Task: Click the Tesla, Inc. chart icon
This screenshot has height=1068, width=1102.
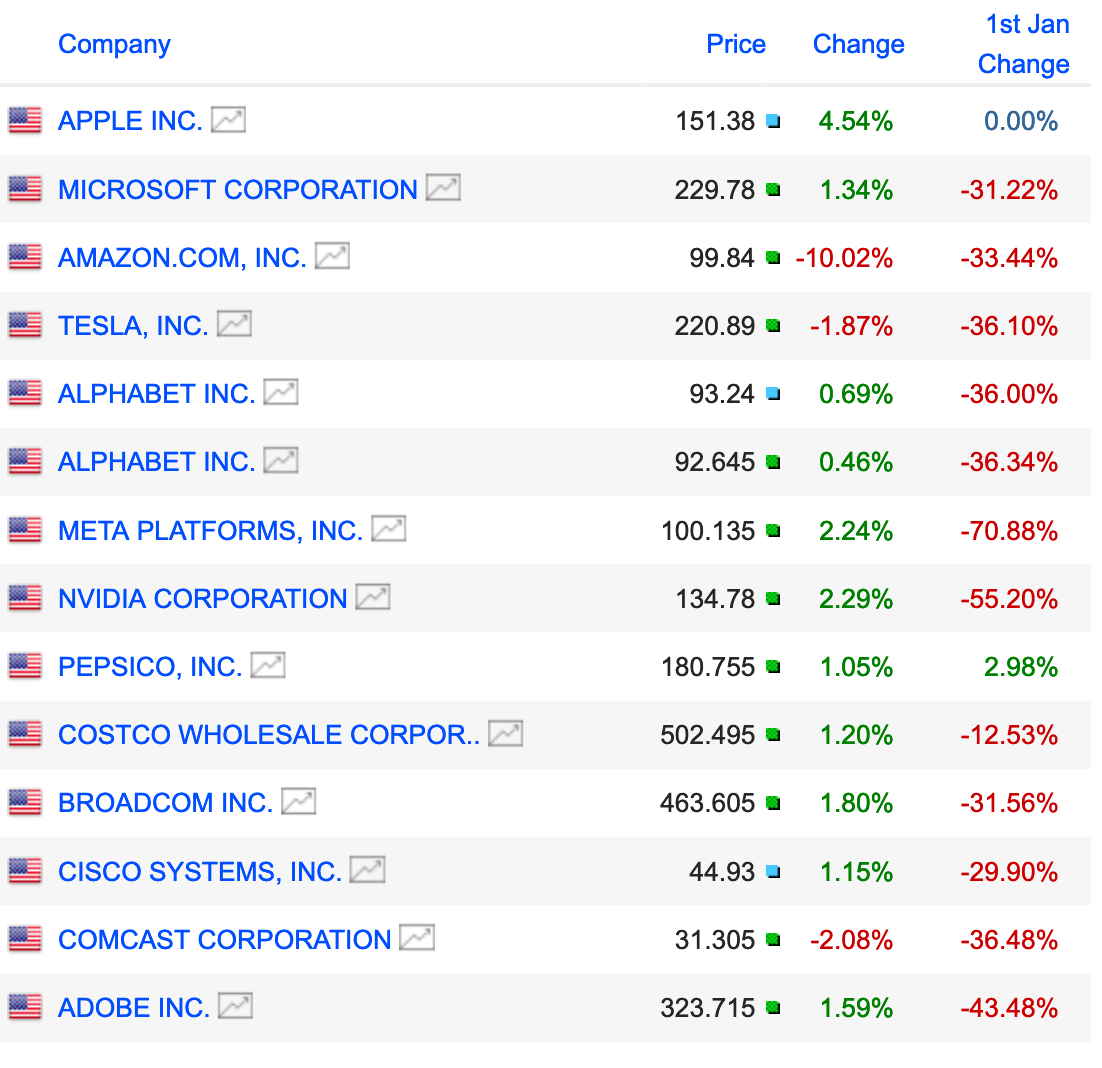Action: pos(234,325)
